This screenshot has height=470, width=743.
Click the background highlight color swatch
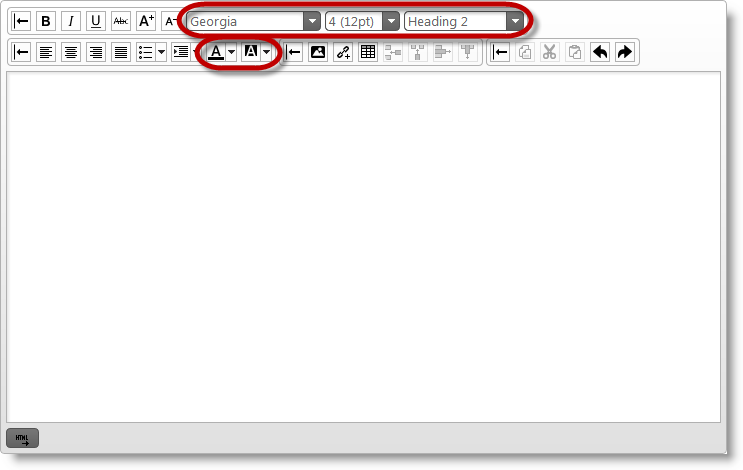pyautogui.click(x=250, y=52)
